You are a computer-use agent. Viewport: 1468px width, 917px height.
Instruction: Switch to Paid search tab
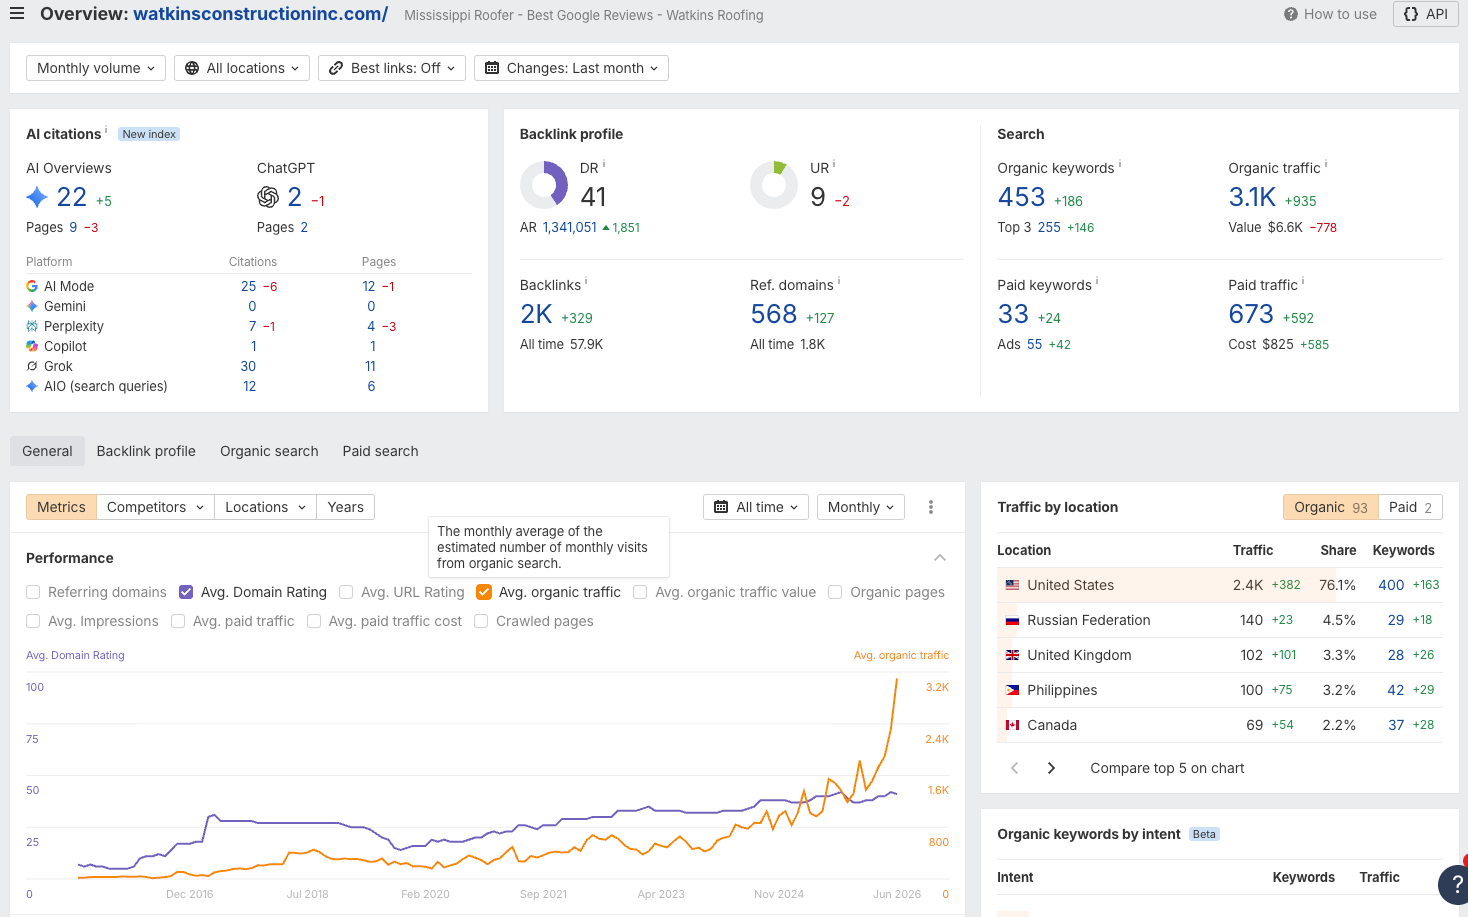380,451
